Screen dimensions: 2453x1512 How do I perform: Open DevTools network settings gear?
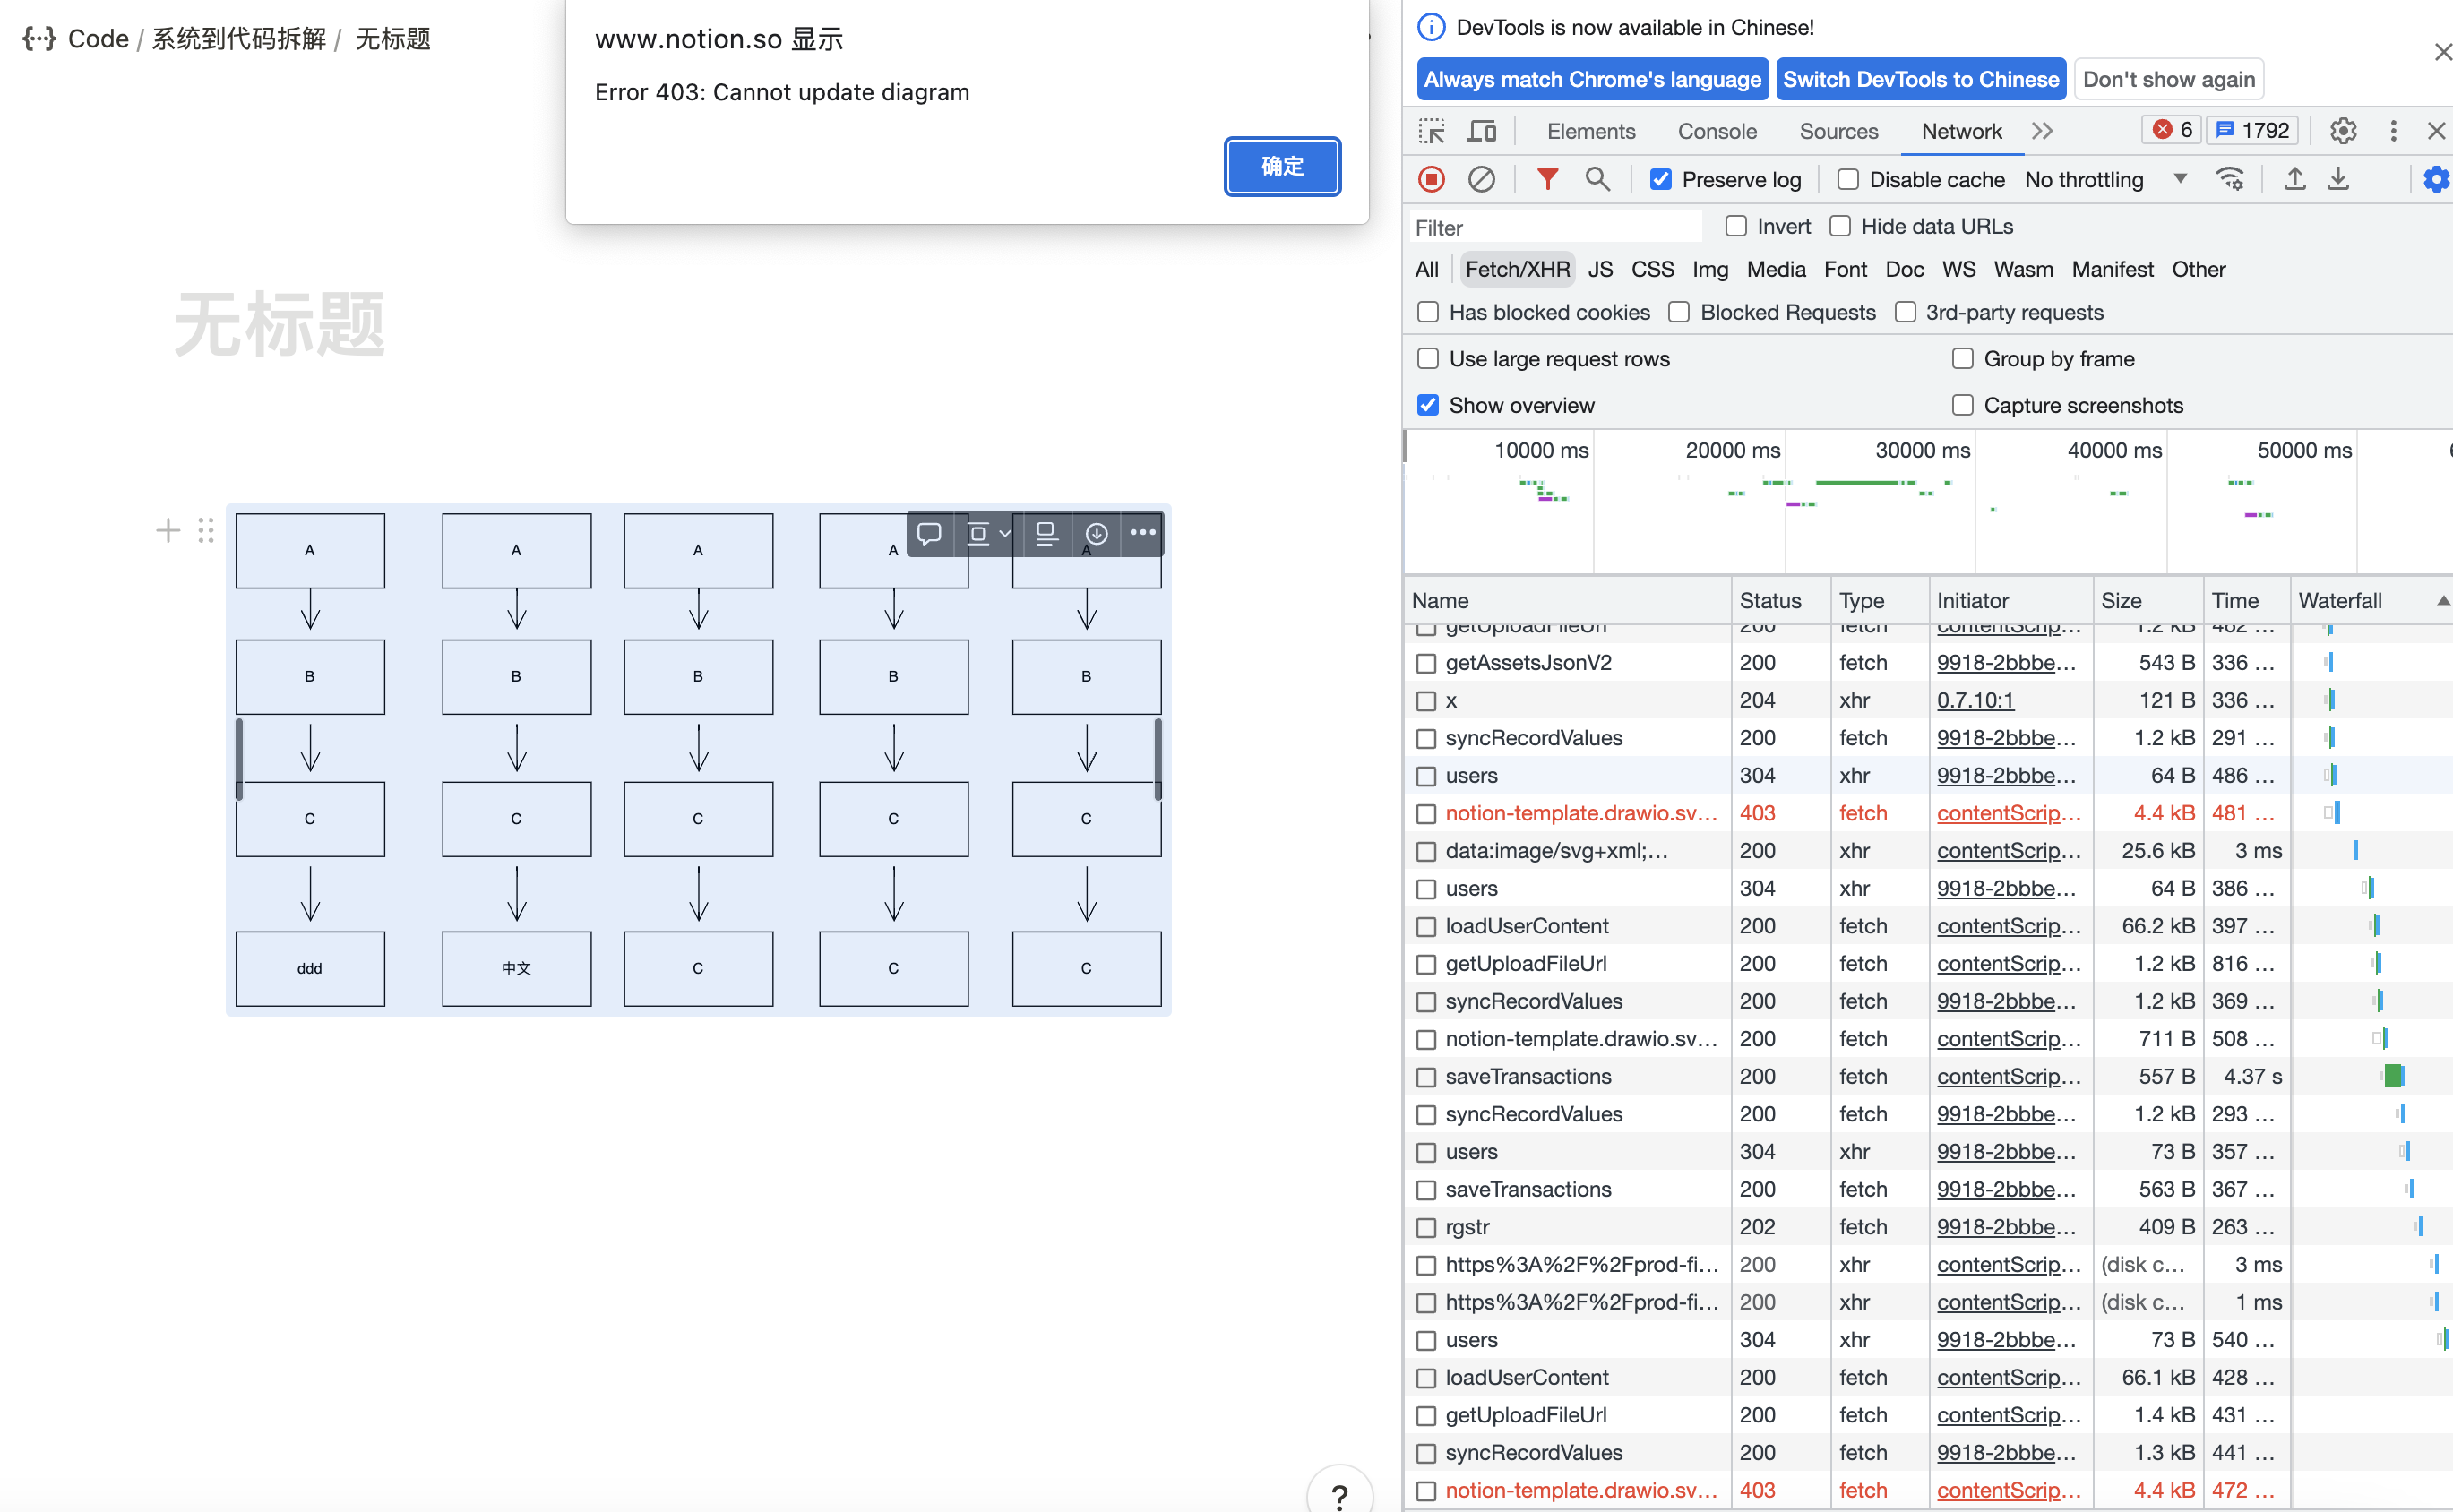point(2436,179)
